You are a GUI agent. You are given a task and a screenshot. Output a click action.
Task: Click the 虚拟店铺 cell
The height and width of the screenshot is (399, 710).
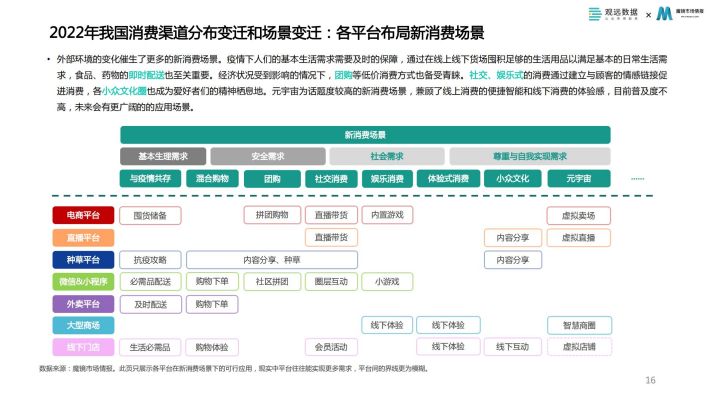tap(579, 347)
